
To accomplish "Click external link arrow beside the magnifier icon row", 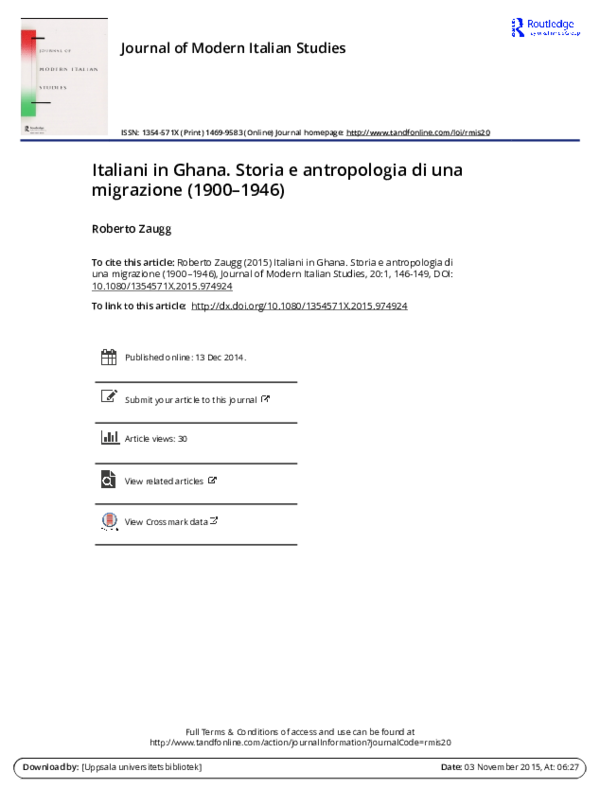I will pos(212,480).
